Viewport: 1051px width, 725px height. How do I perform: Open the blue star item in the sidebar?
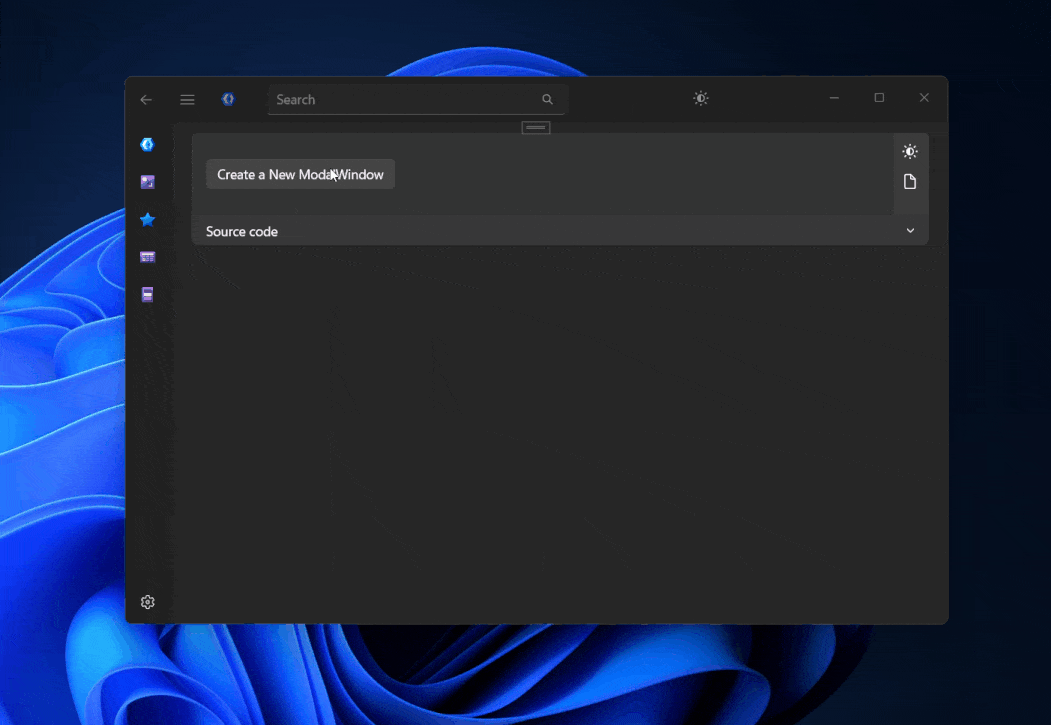pyautogui.click(x=147, y=219)
